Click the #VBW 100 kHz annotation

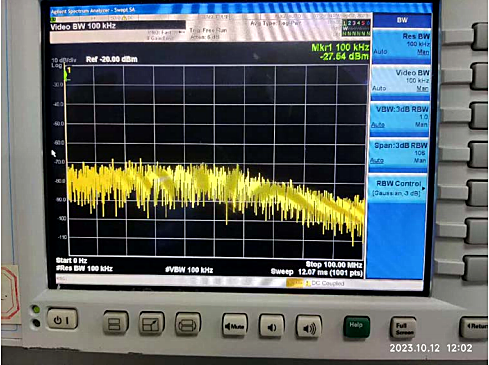click(x=189, y=270)
